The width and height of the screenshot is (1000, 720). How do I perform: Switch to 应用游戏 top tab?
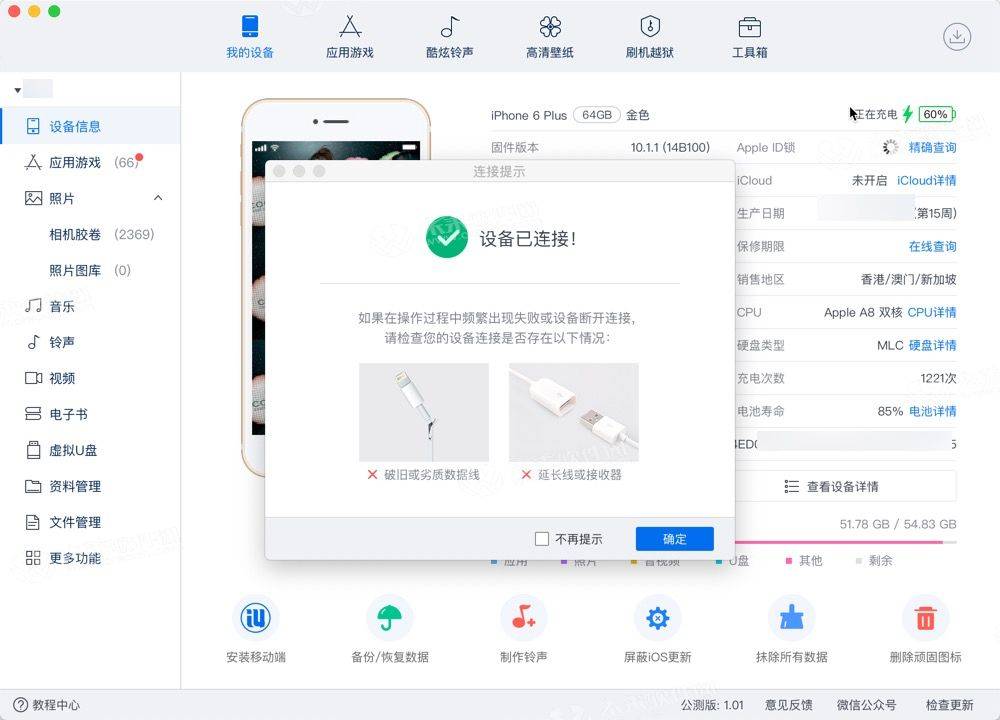(x=349, y=36)
